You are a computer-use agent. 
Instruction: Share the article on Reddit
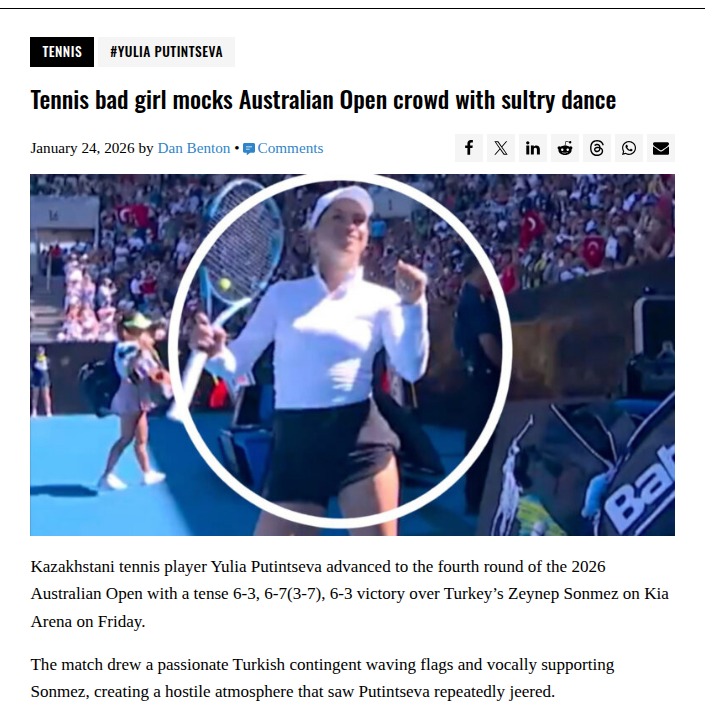(x=565, y=148)
